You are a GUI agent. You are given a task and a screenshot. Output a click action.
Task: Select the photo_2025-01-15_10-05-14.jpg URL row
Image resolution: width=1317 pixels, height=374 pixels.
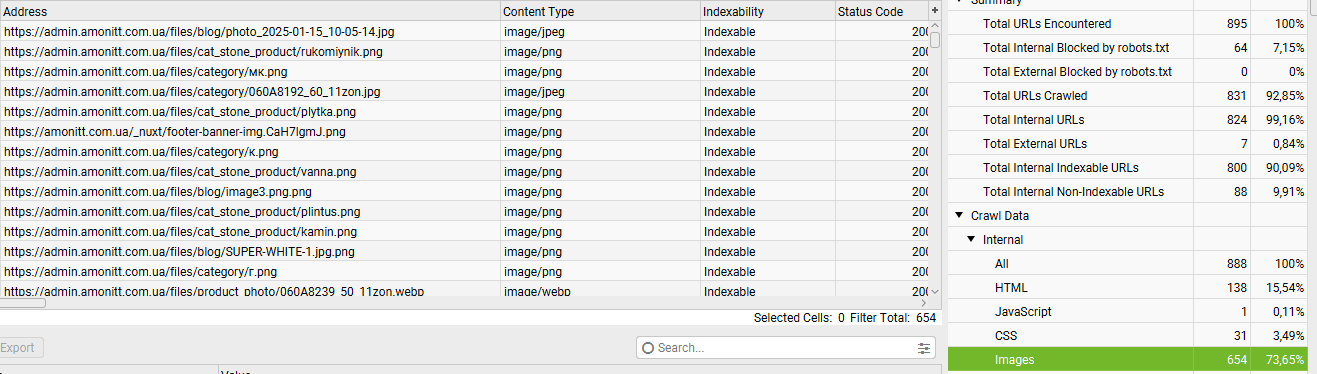[x=464, y=31]
